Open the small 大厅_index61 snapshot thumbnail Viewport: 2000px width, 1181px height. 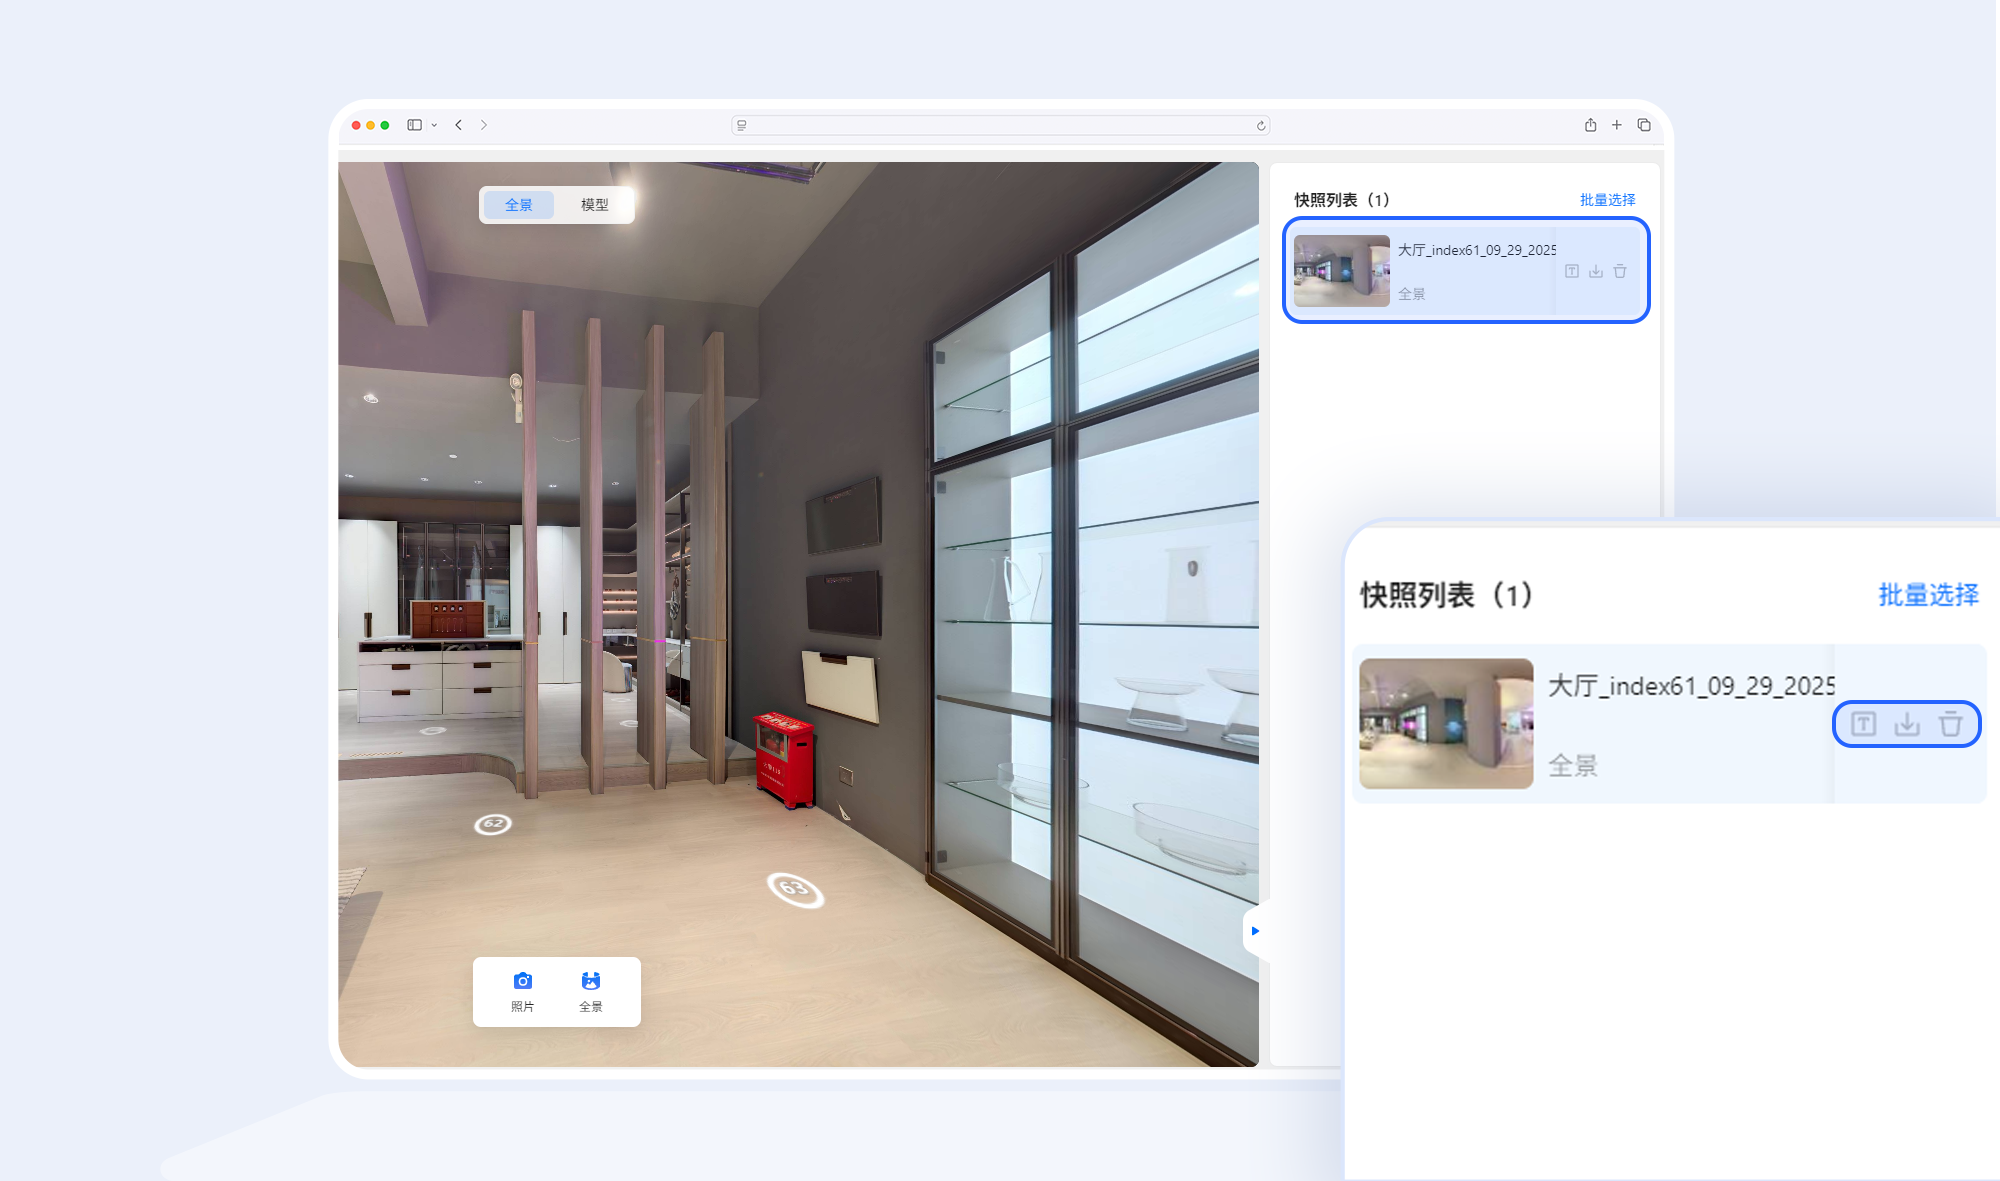1341,271
